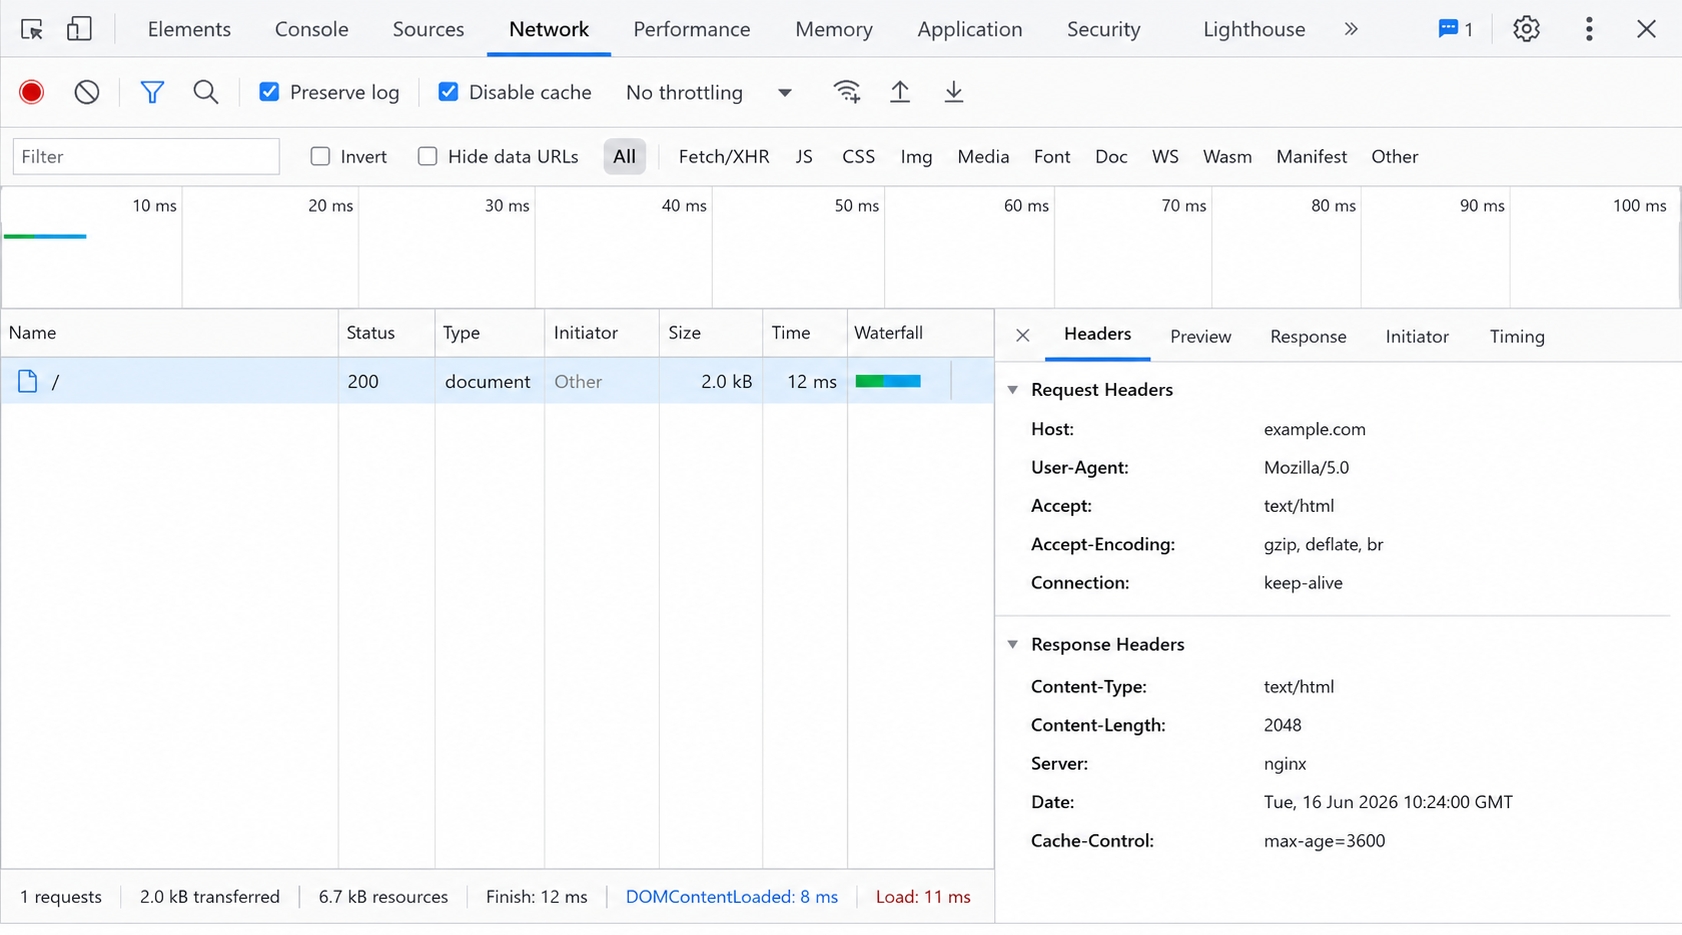This screenshot has width=1682, height=935.
Task: Focus the Filter text field
Action: coord(146,156)
